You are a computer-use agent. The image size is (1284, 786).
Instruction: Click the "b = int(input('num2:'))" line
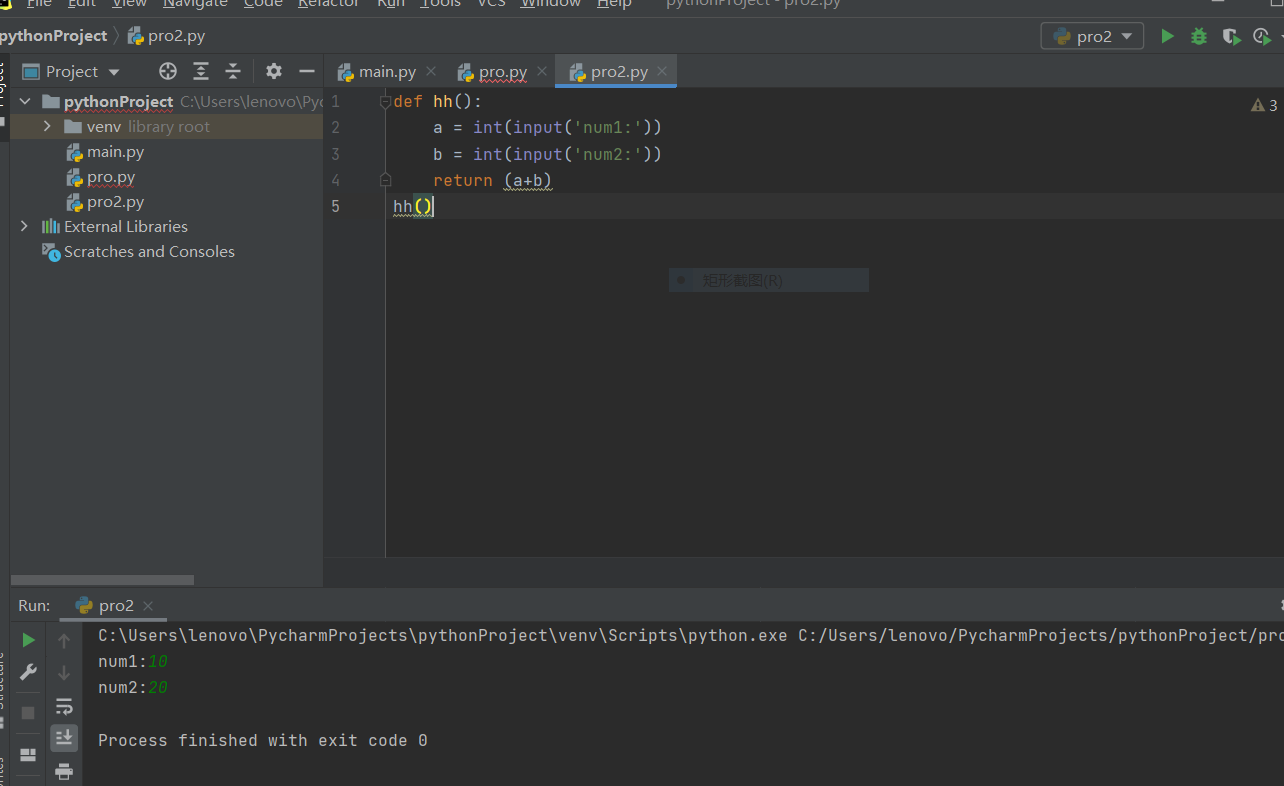tap(547, 154)
